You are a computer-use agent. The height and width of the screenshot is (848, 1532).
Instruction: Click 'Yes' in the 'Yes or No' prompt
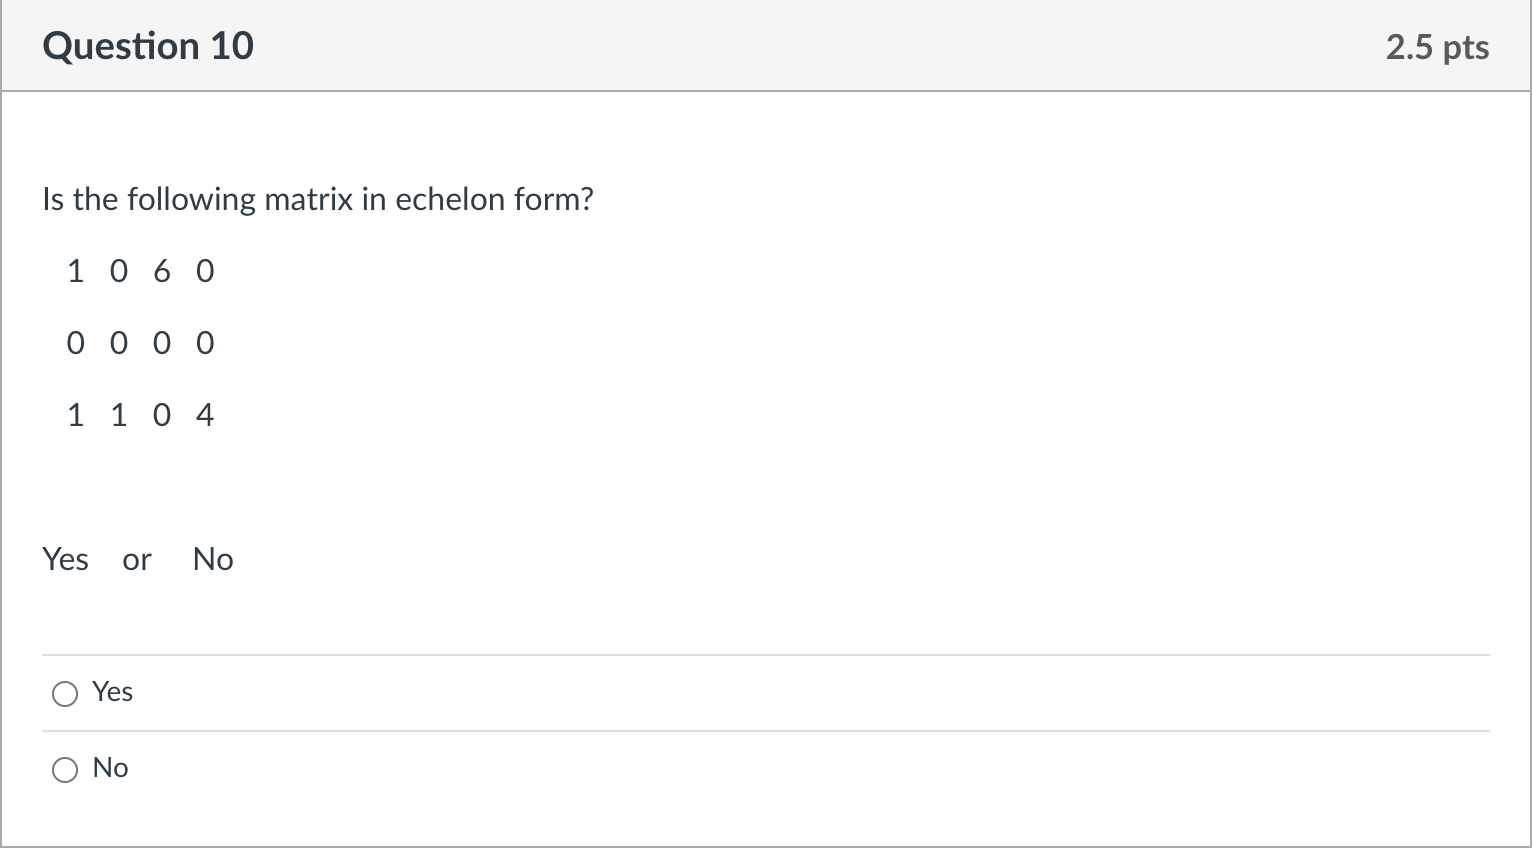pos(66,559)
